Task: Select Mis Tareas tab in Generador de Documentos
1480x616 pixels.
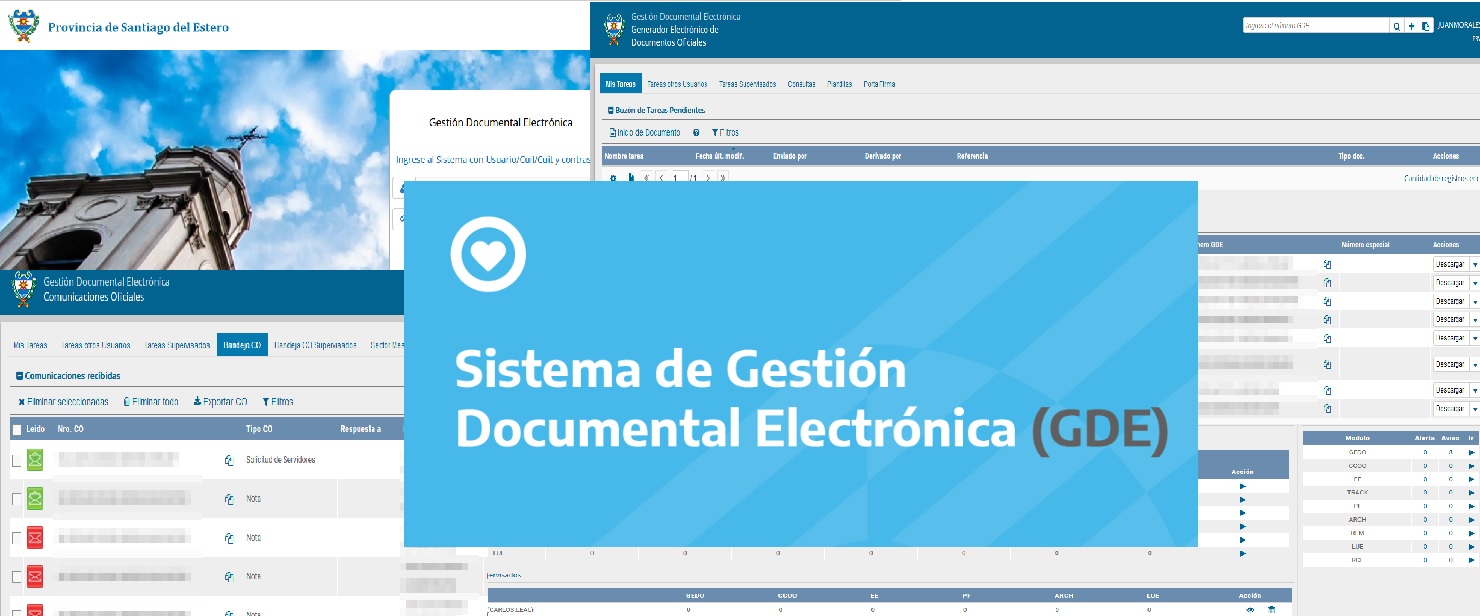Action: click(620, 84)
